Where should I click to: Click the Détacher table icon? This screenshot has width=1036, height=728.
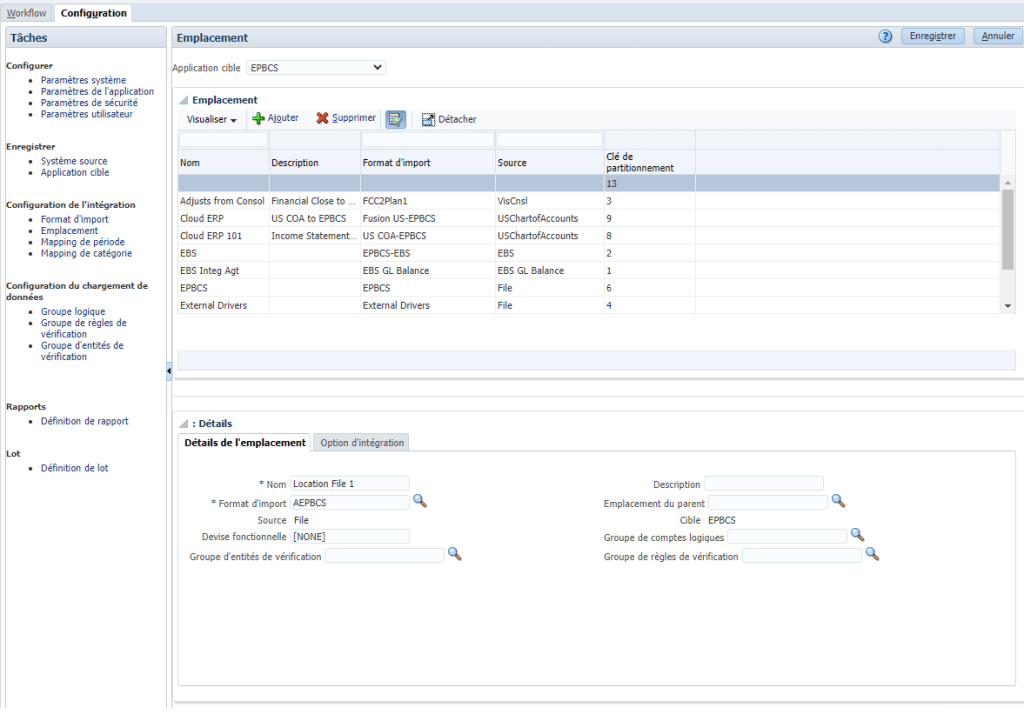click(428, 120)
